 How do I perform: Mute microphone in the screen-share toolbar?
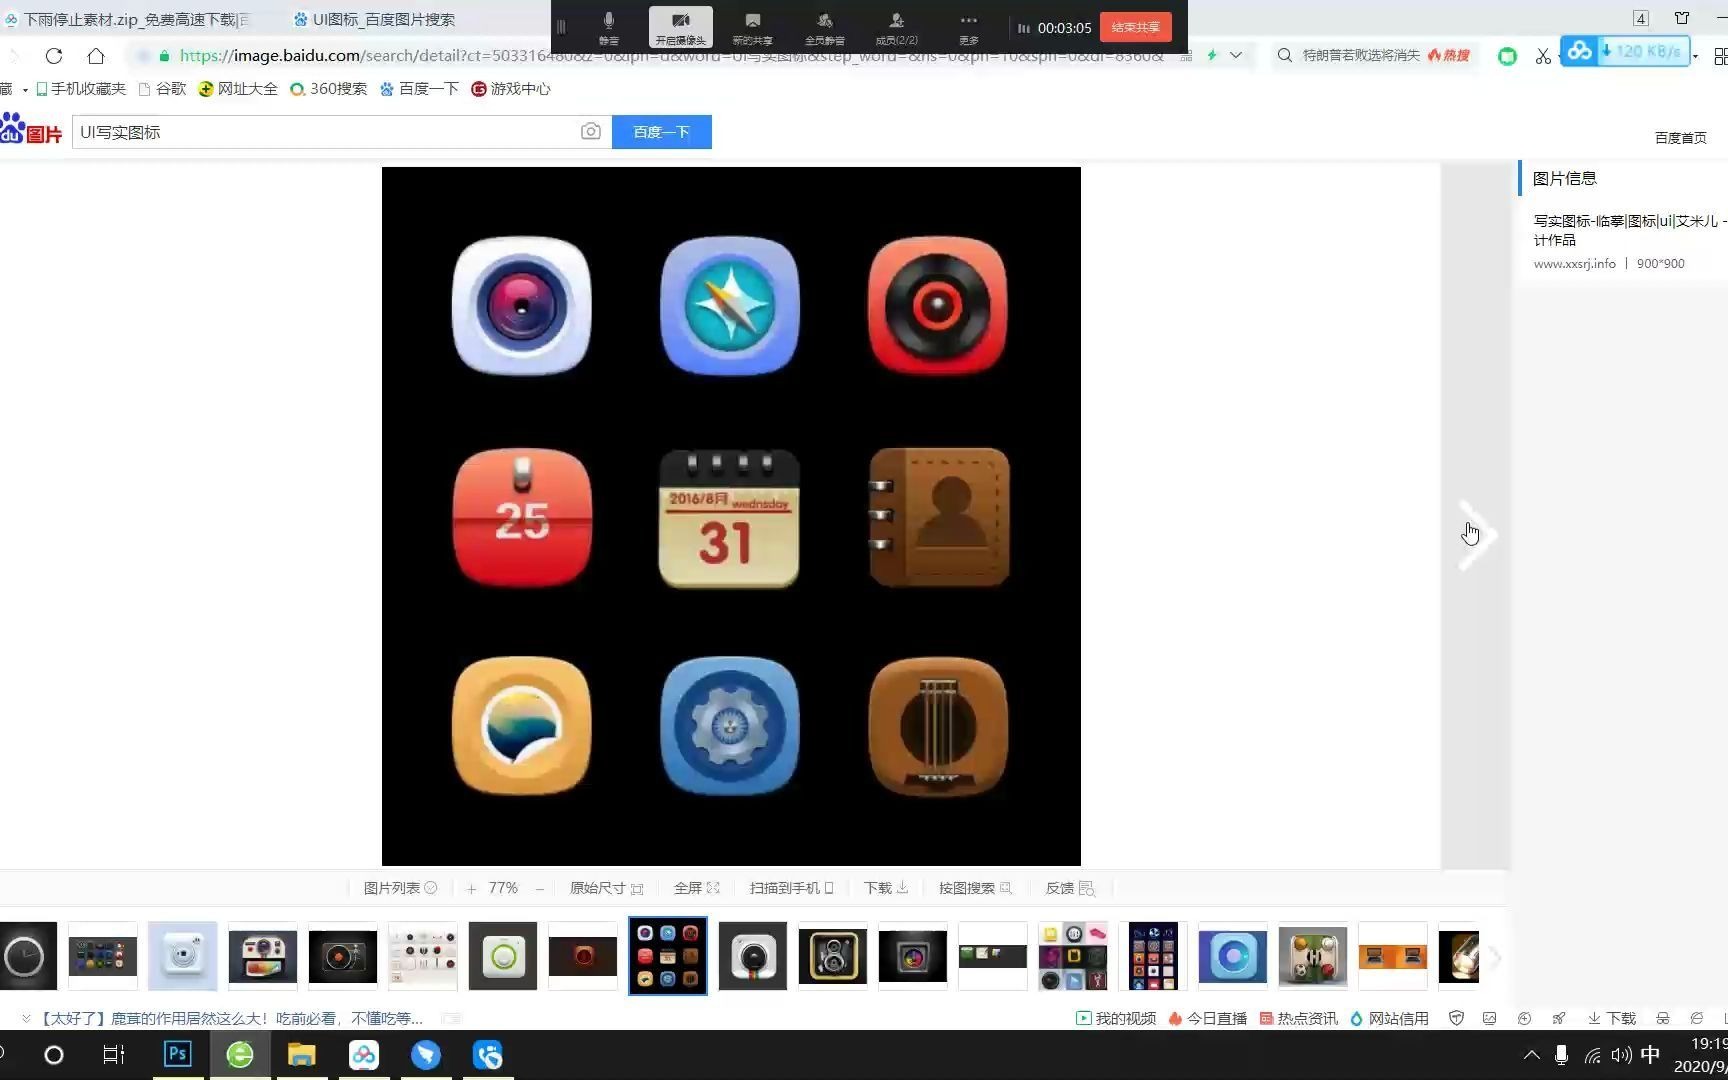[x=608, y=27]
